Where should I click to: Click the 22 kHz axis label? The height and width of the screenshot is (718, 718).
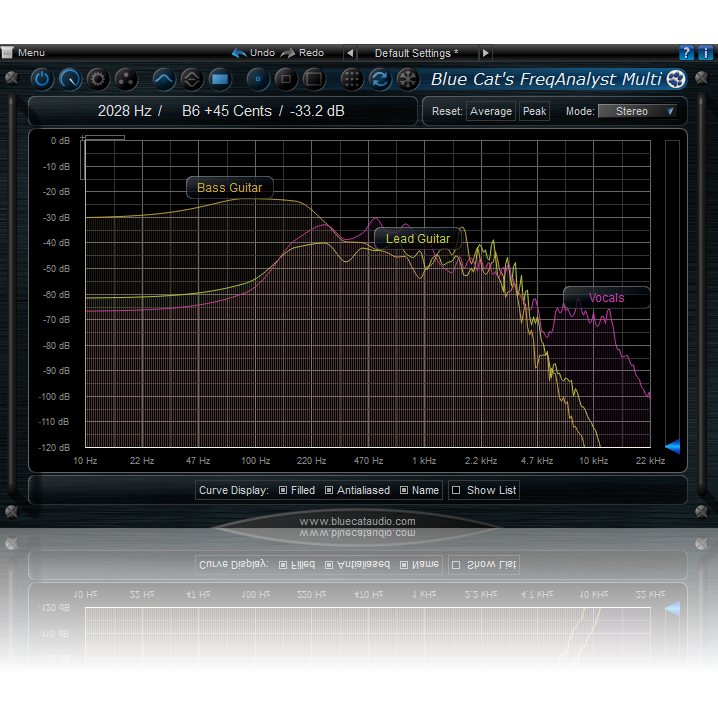[x=650, y=461]
